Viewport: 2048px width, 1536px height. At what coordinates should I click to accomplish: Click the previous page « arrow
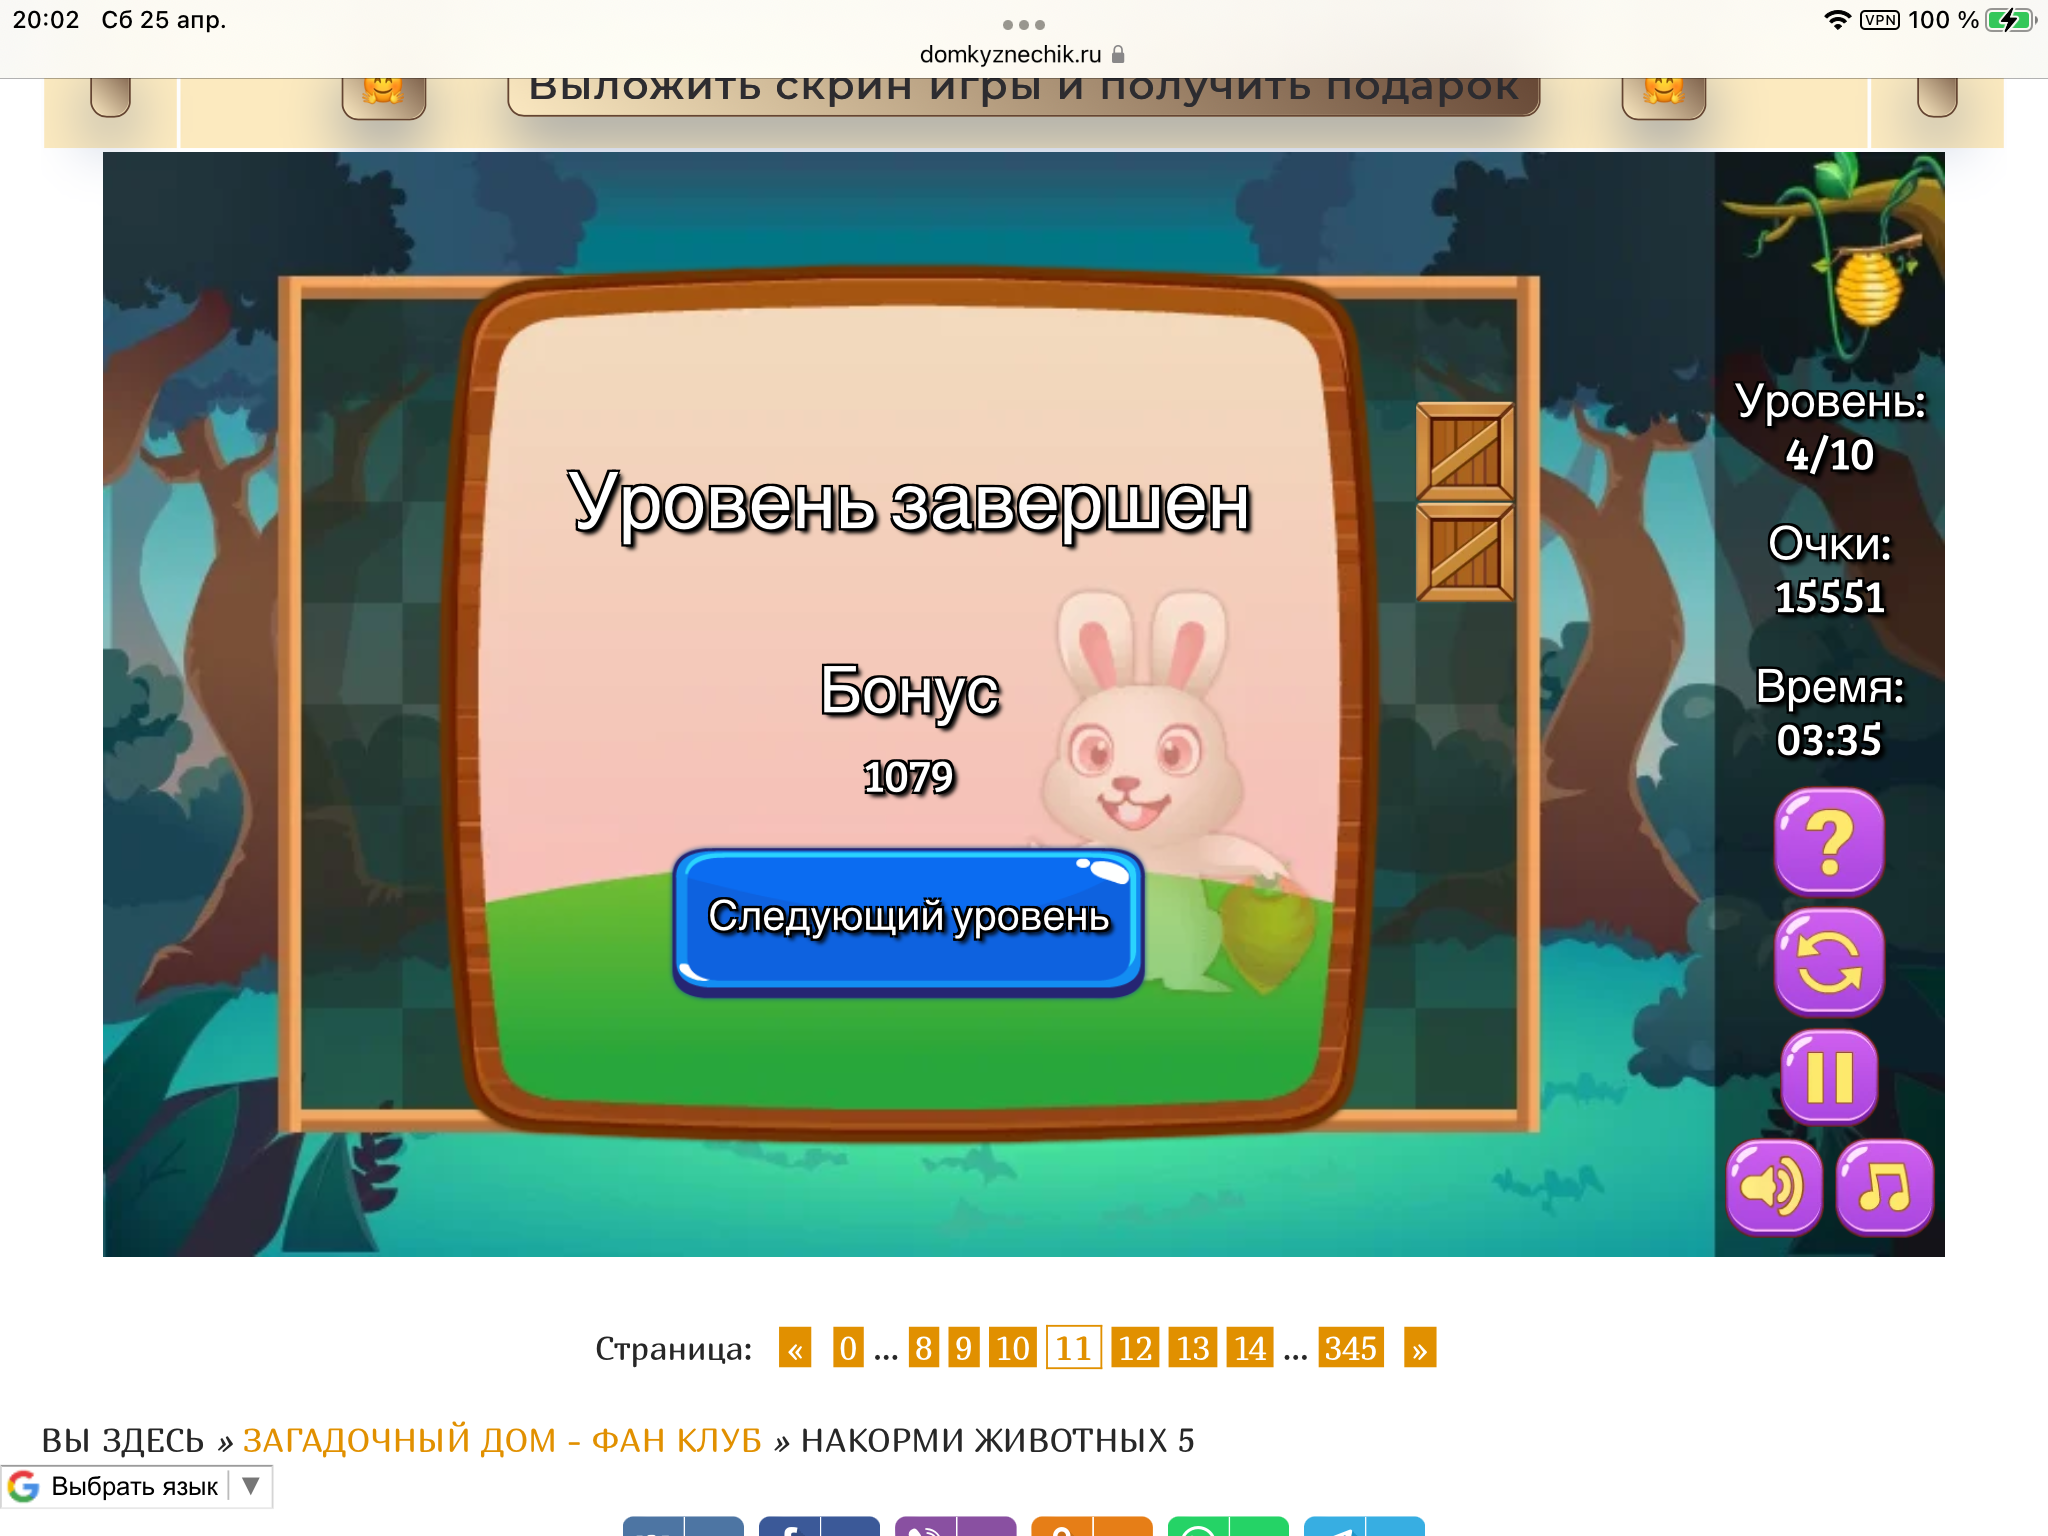coord(795,1348)
